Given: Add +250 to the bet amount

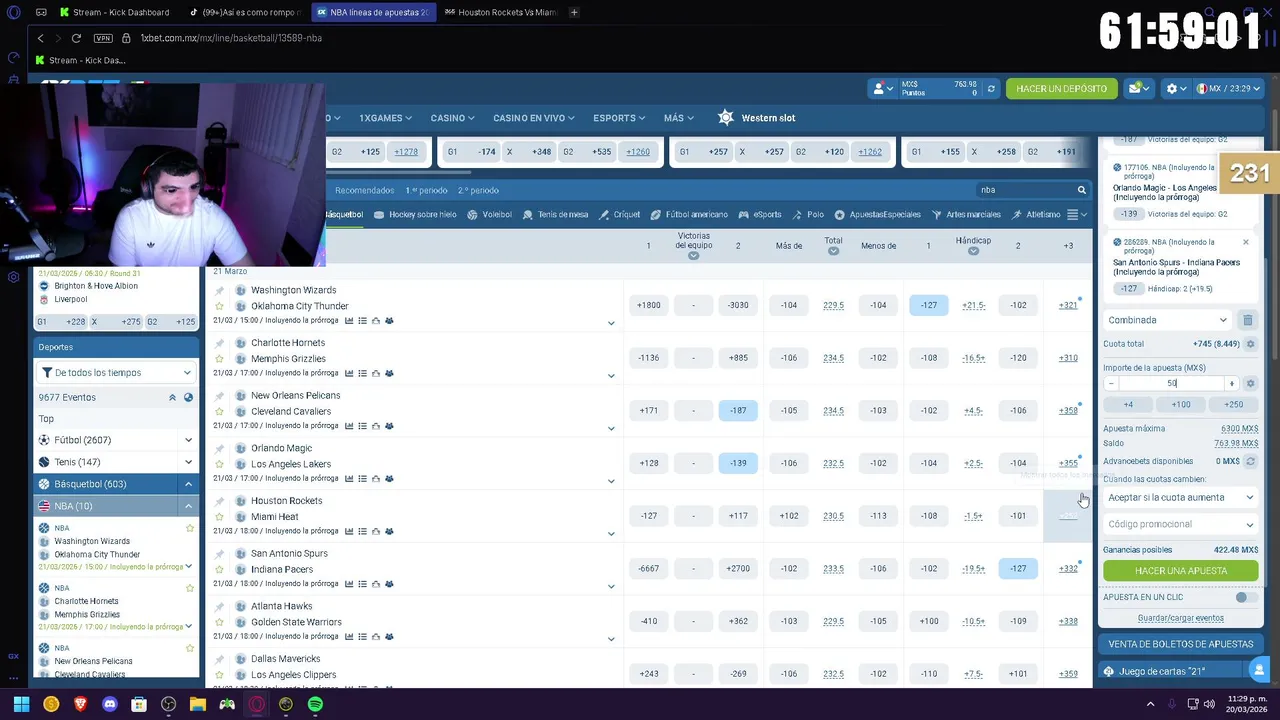Looking at the screenshot, I should click(x=1233, y=405).
